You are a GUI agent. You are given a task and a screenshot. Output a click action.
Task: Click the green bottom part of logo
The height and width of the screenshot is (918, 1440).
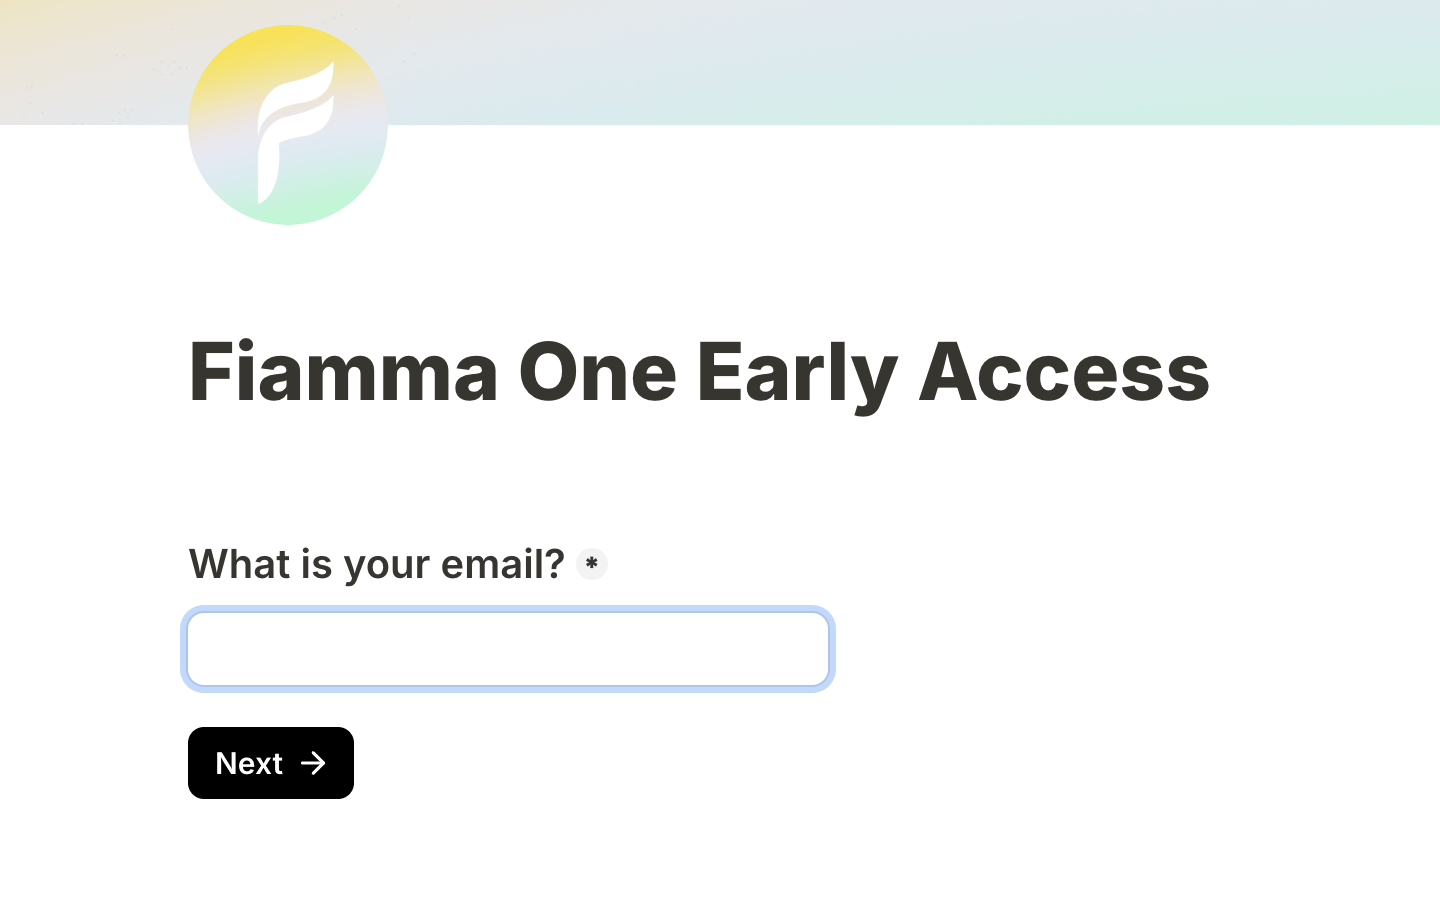point(288,207)
